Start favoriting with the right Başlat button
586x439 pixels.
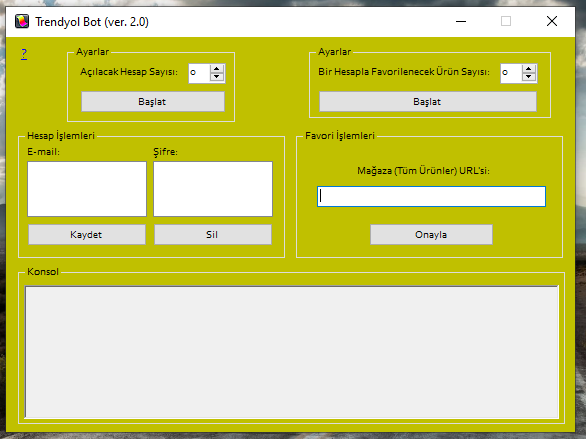click(x=428, y=102)
